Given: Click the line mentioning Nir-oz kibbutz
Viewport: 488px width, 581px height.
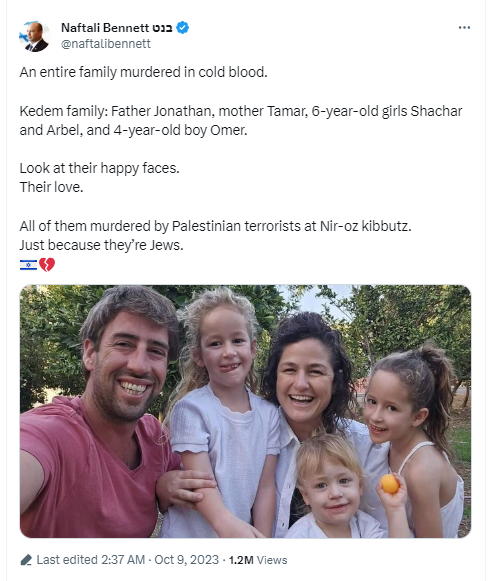Looking at the screenshot, I should 215,226.
